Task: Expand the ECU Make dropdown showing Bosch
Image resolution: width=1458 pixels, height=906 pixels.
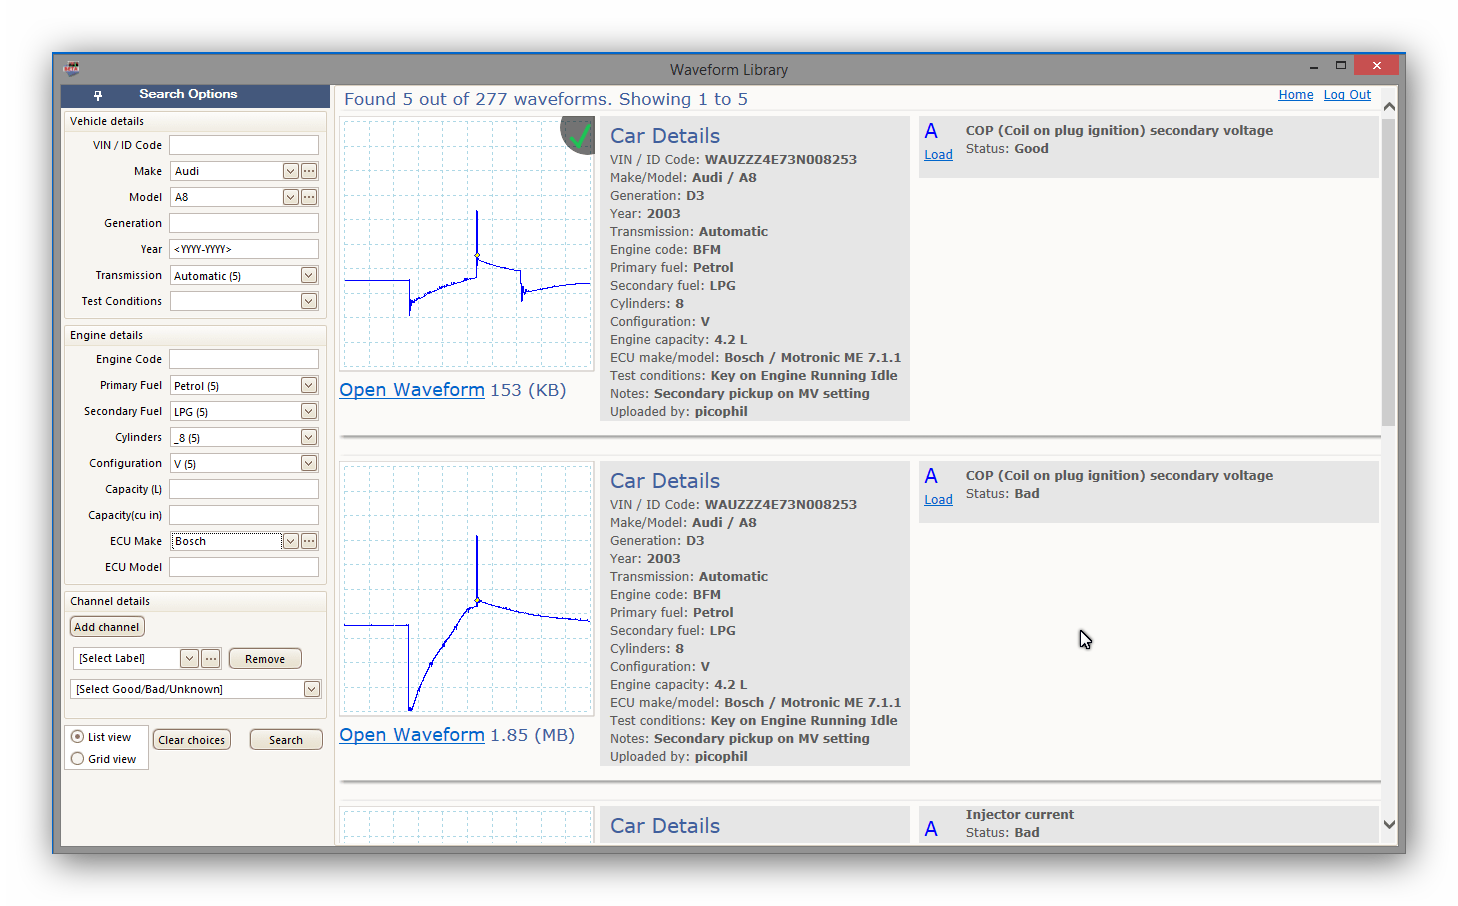Action: point(290,541)
